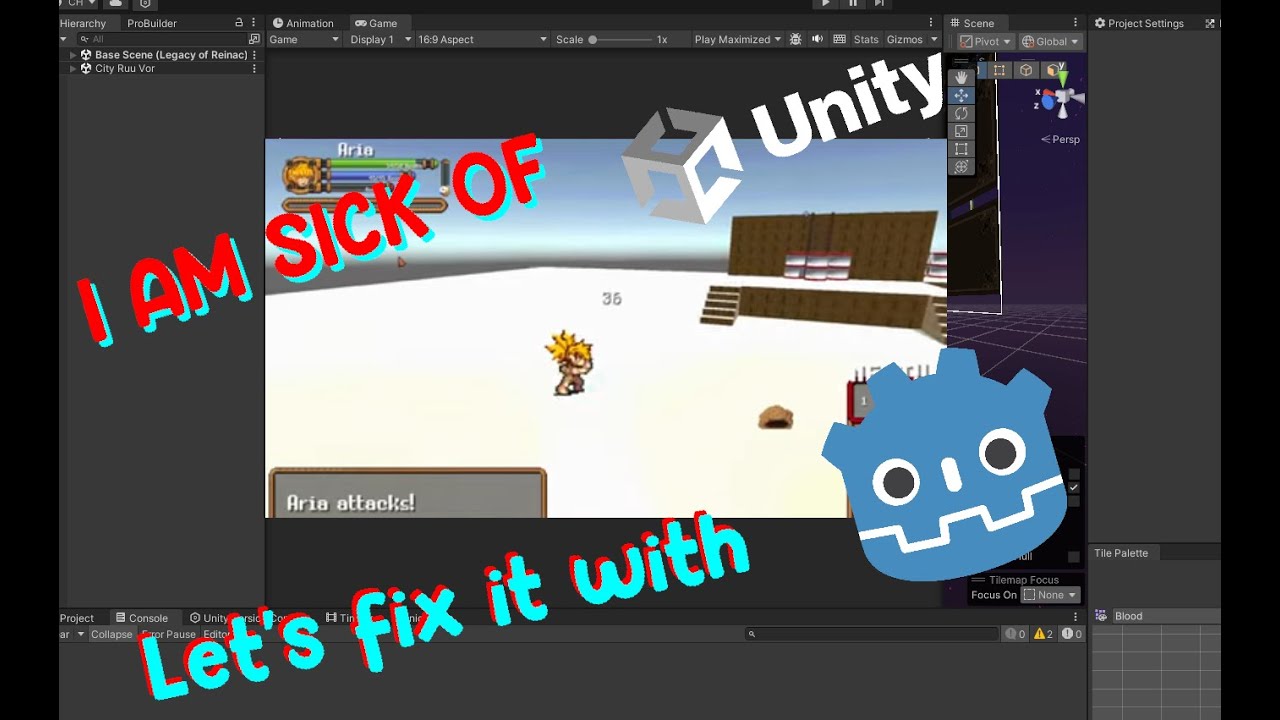The width and height of the screenshot is (1280, 720).
Task: Open the 16:9 Aspect dropdown
Action: [482, 39]
